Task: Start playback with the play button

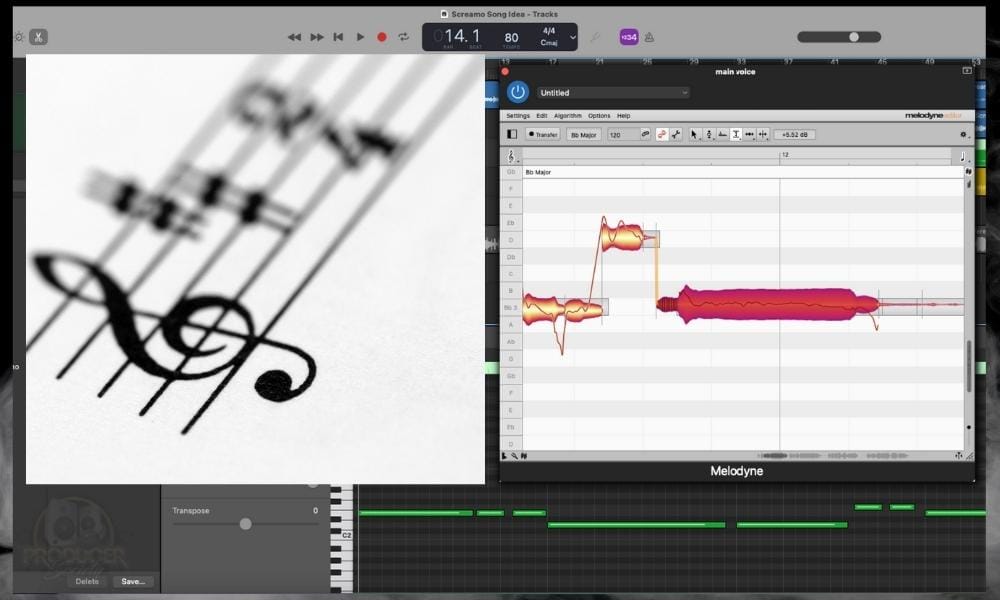Action: (360, 37)
